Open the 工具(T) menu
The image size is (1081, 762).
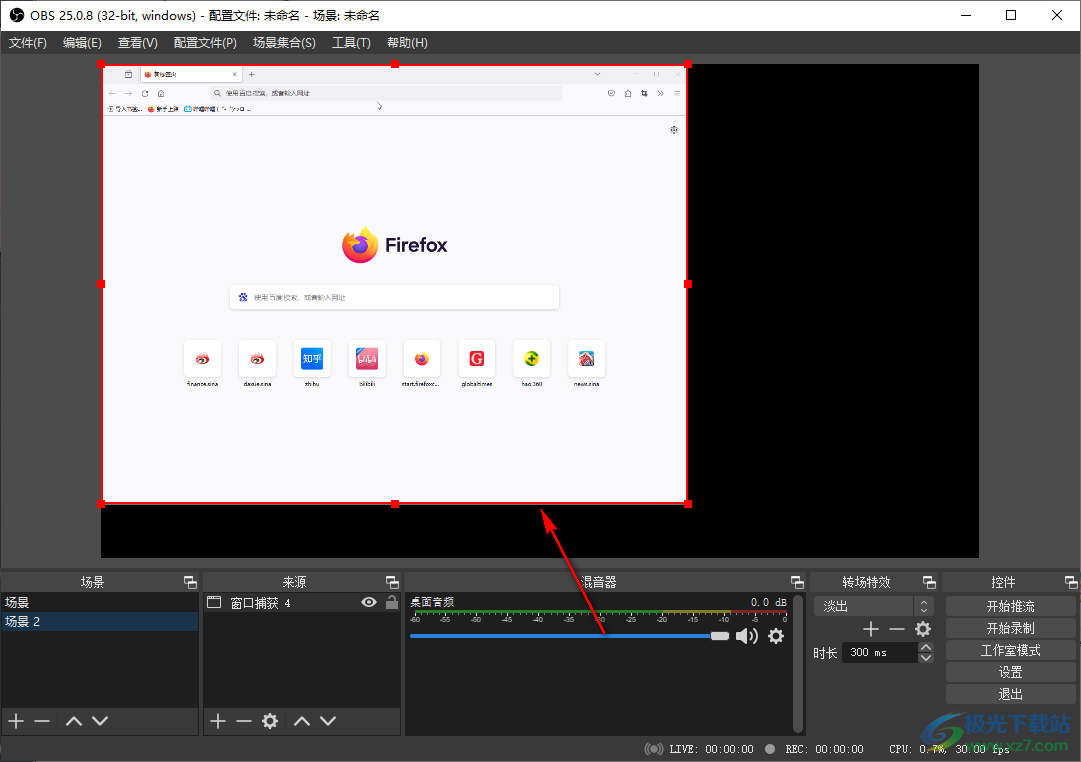tap(352, 43)
